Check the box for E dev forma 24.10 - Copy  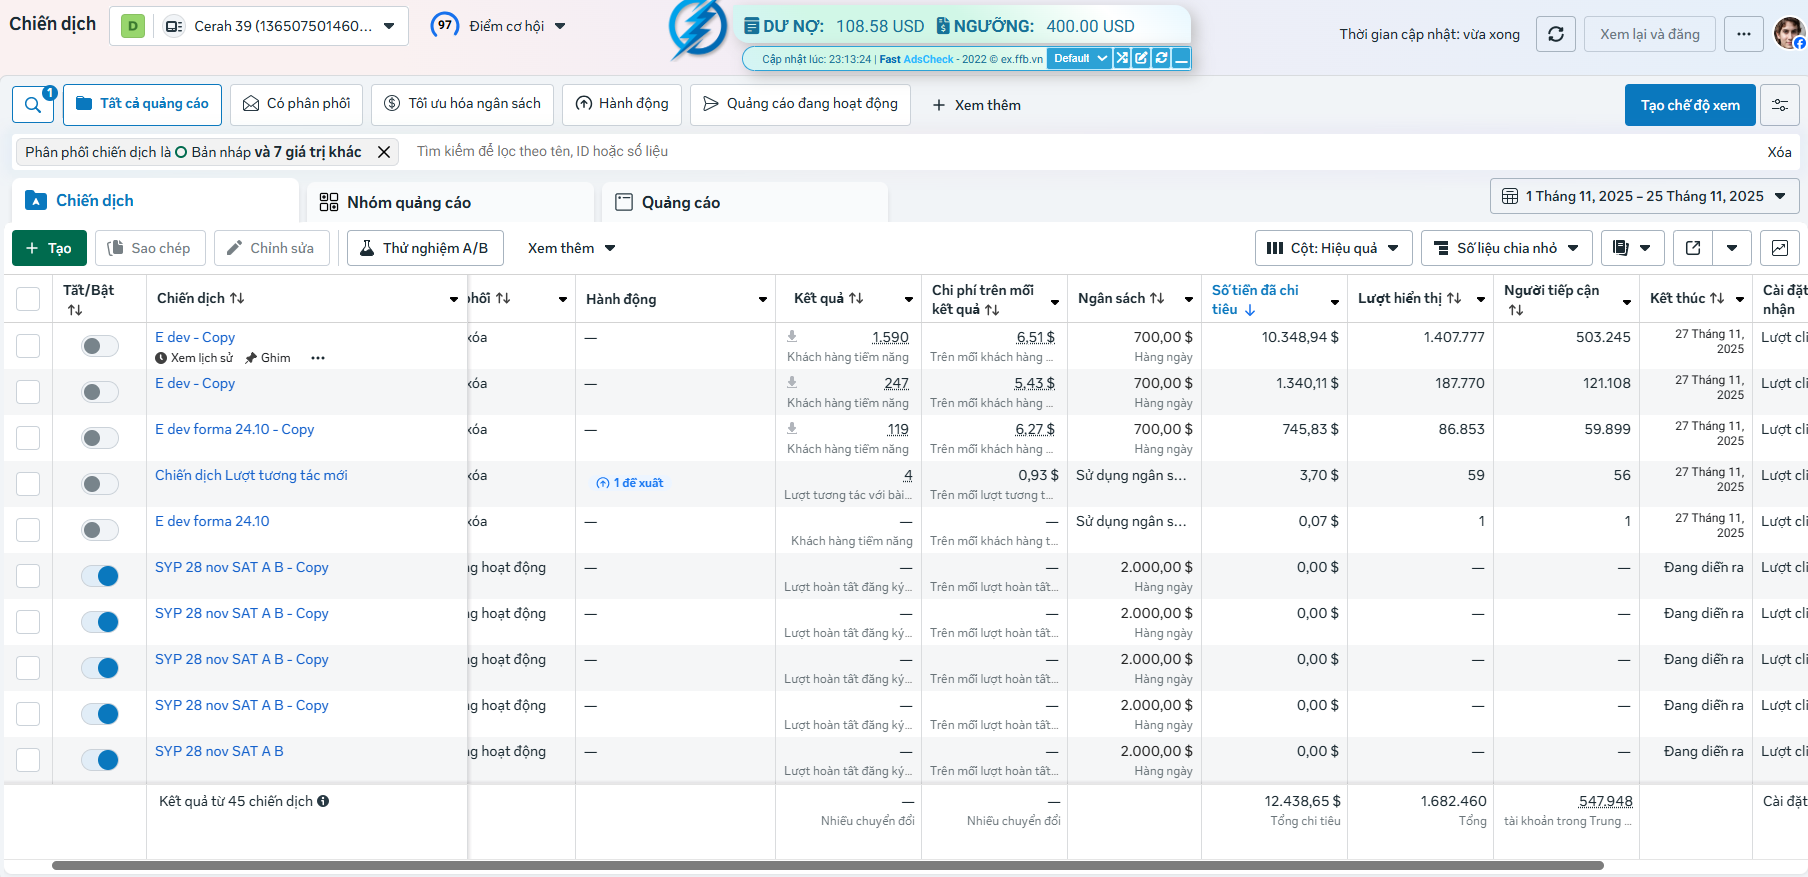pos(28,438)
